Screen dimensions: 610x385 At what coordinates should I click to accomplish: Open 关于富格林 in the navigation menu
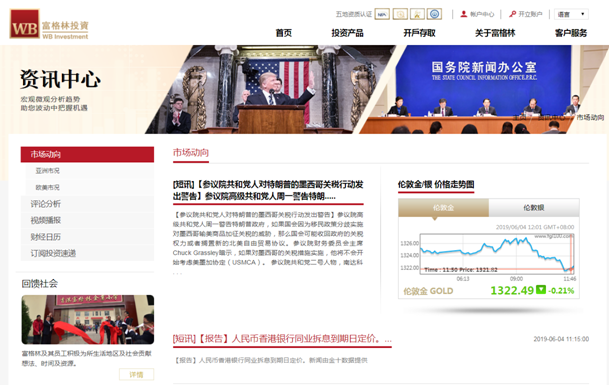coord(495,33)
